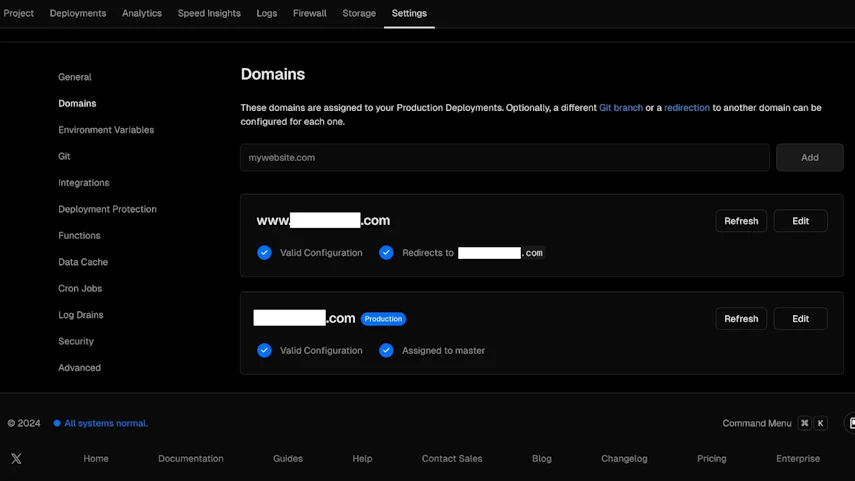Open the Git branch link
Viewport: 855px width, 481px height.
(621, 107)
